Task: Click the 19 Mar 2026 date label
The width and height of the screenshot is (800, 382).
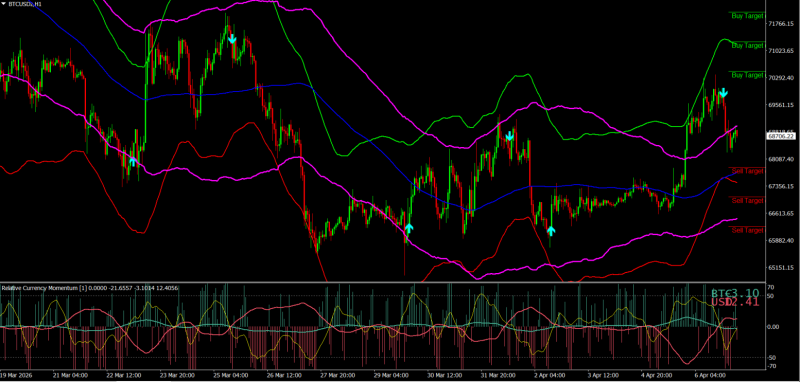Action: click(16, 375)
